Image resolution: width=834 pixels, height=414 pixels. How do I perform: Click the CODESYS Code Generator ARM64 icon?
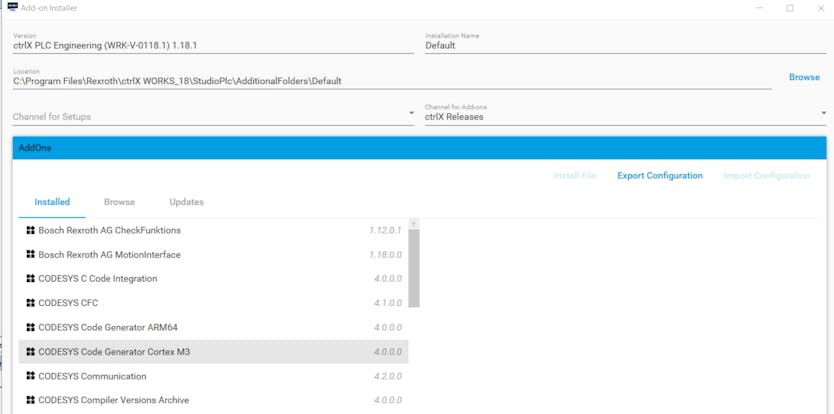point(30,328)
